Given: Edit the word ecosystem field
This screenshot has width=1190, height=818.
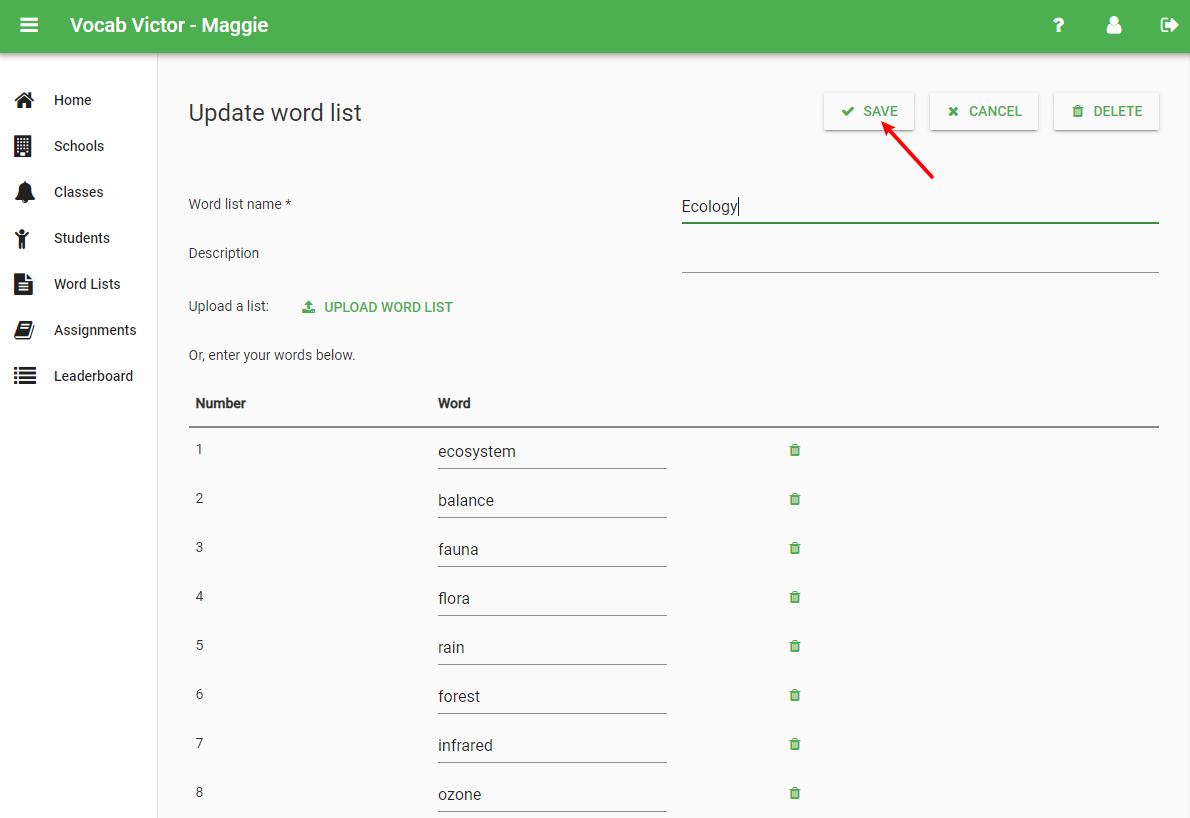Looking at the screenshot, I should point(552,452).
